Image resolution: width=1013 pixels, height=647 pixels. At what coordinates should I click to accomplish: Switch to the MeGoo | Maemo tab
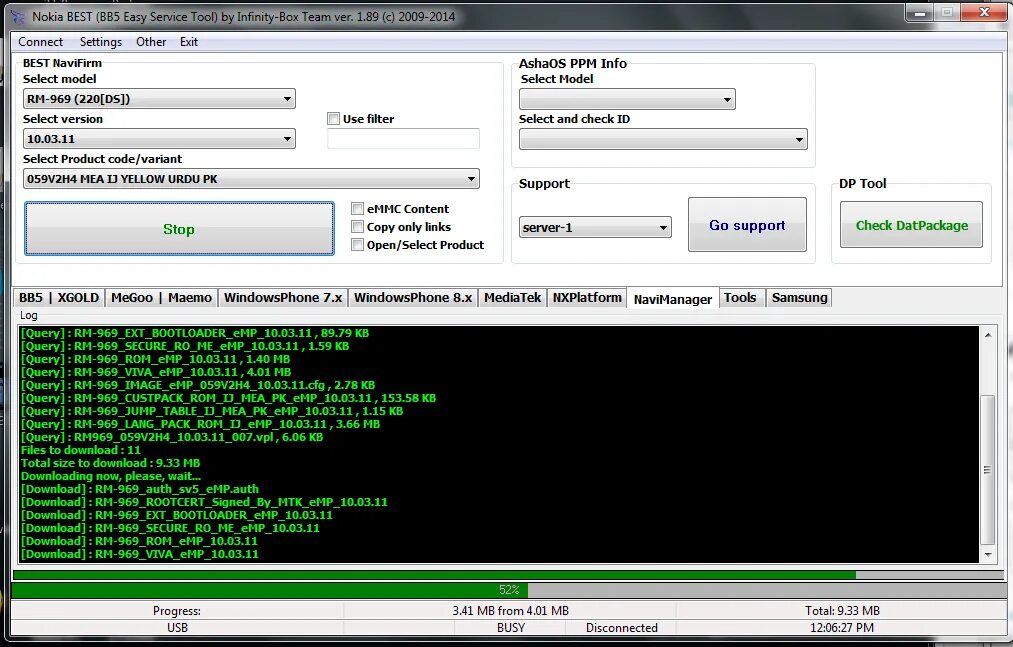[x=161, y=298]
